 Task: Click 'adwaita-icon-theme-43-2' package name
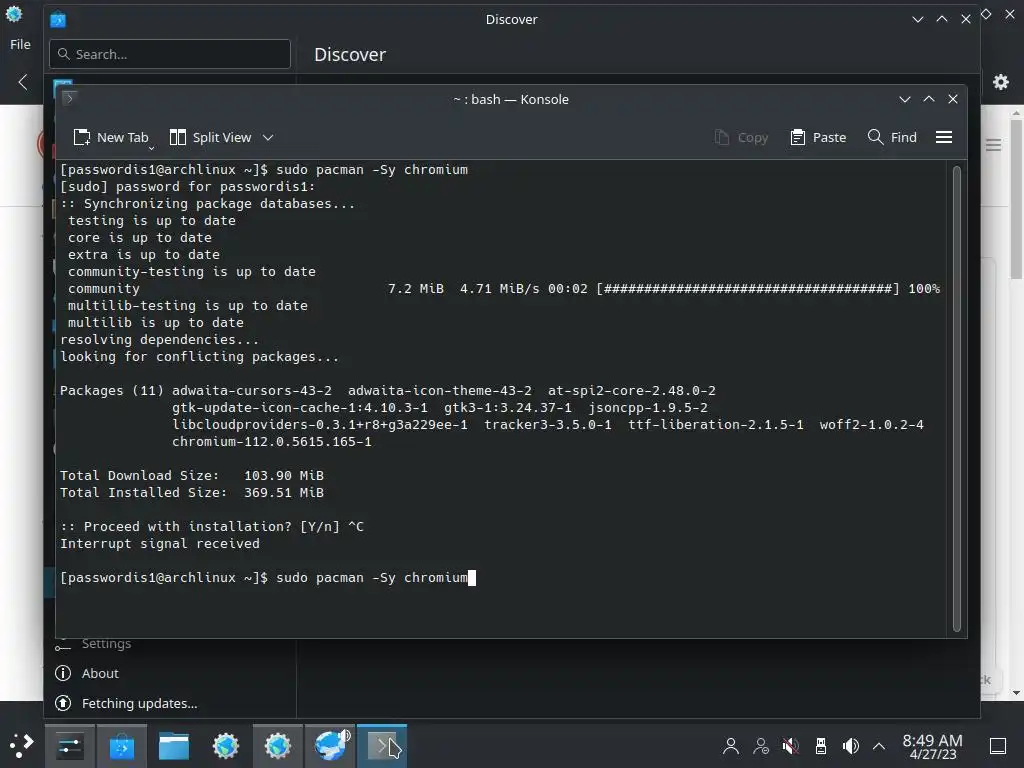(440, 391)
